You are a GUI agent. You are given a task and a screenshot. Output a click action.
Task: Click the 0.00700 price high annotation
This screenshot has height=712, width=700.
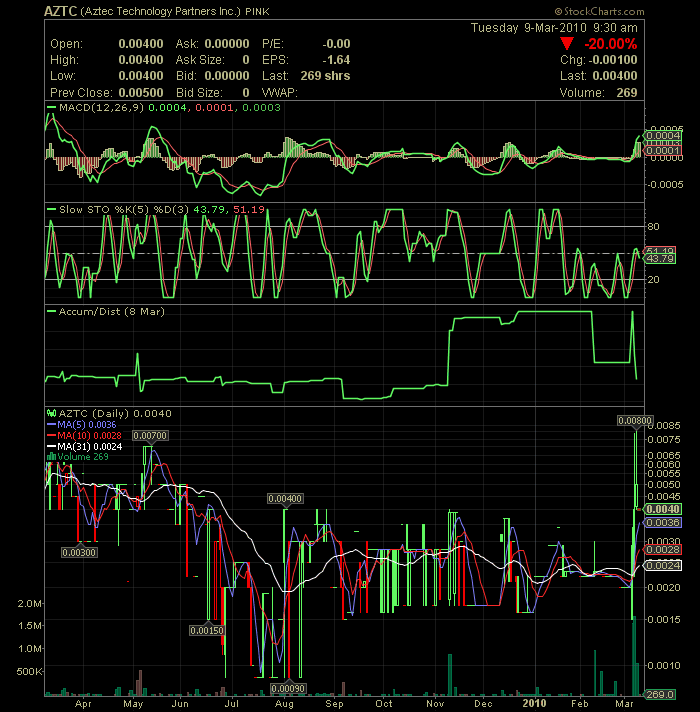tap(150, 435)
